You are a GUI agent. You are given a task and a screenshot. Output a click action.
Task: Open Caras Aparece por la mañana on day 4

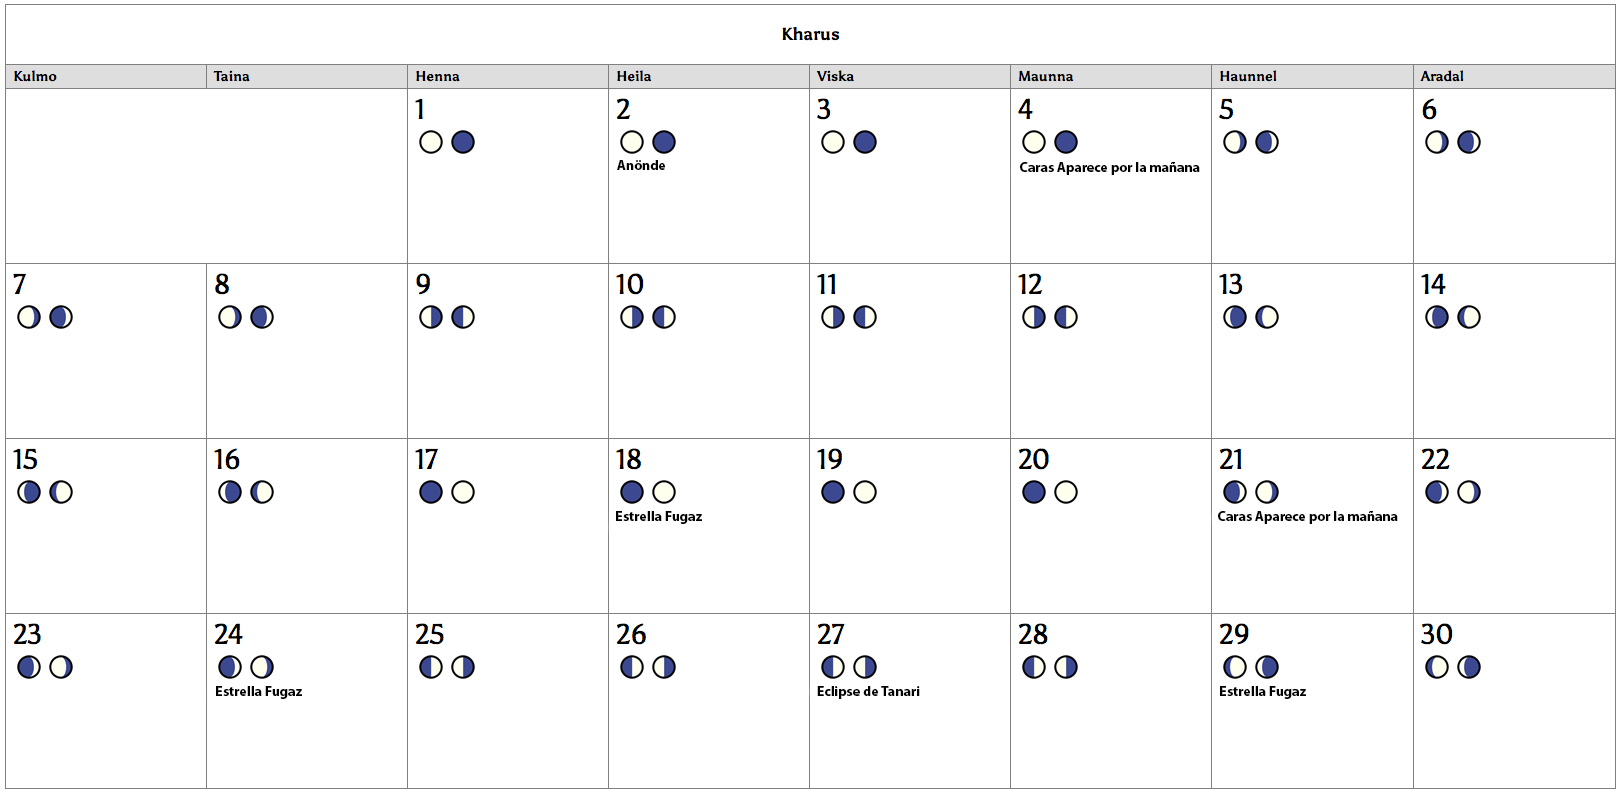(1109, 168)
